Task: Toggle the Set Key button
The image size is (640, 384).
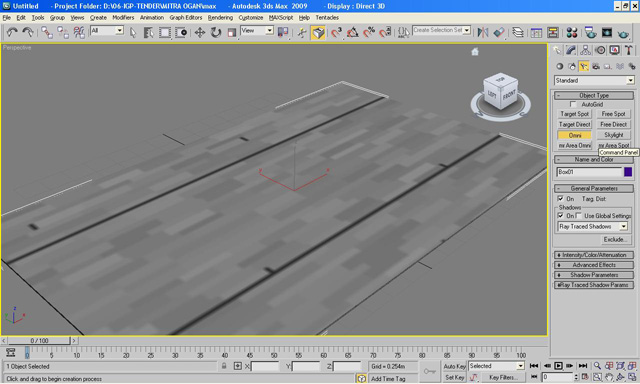Action: (455, 377)
